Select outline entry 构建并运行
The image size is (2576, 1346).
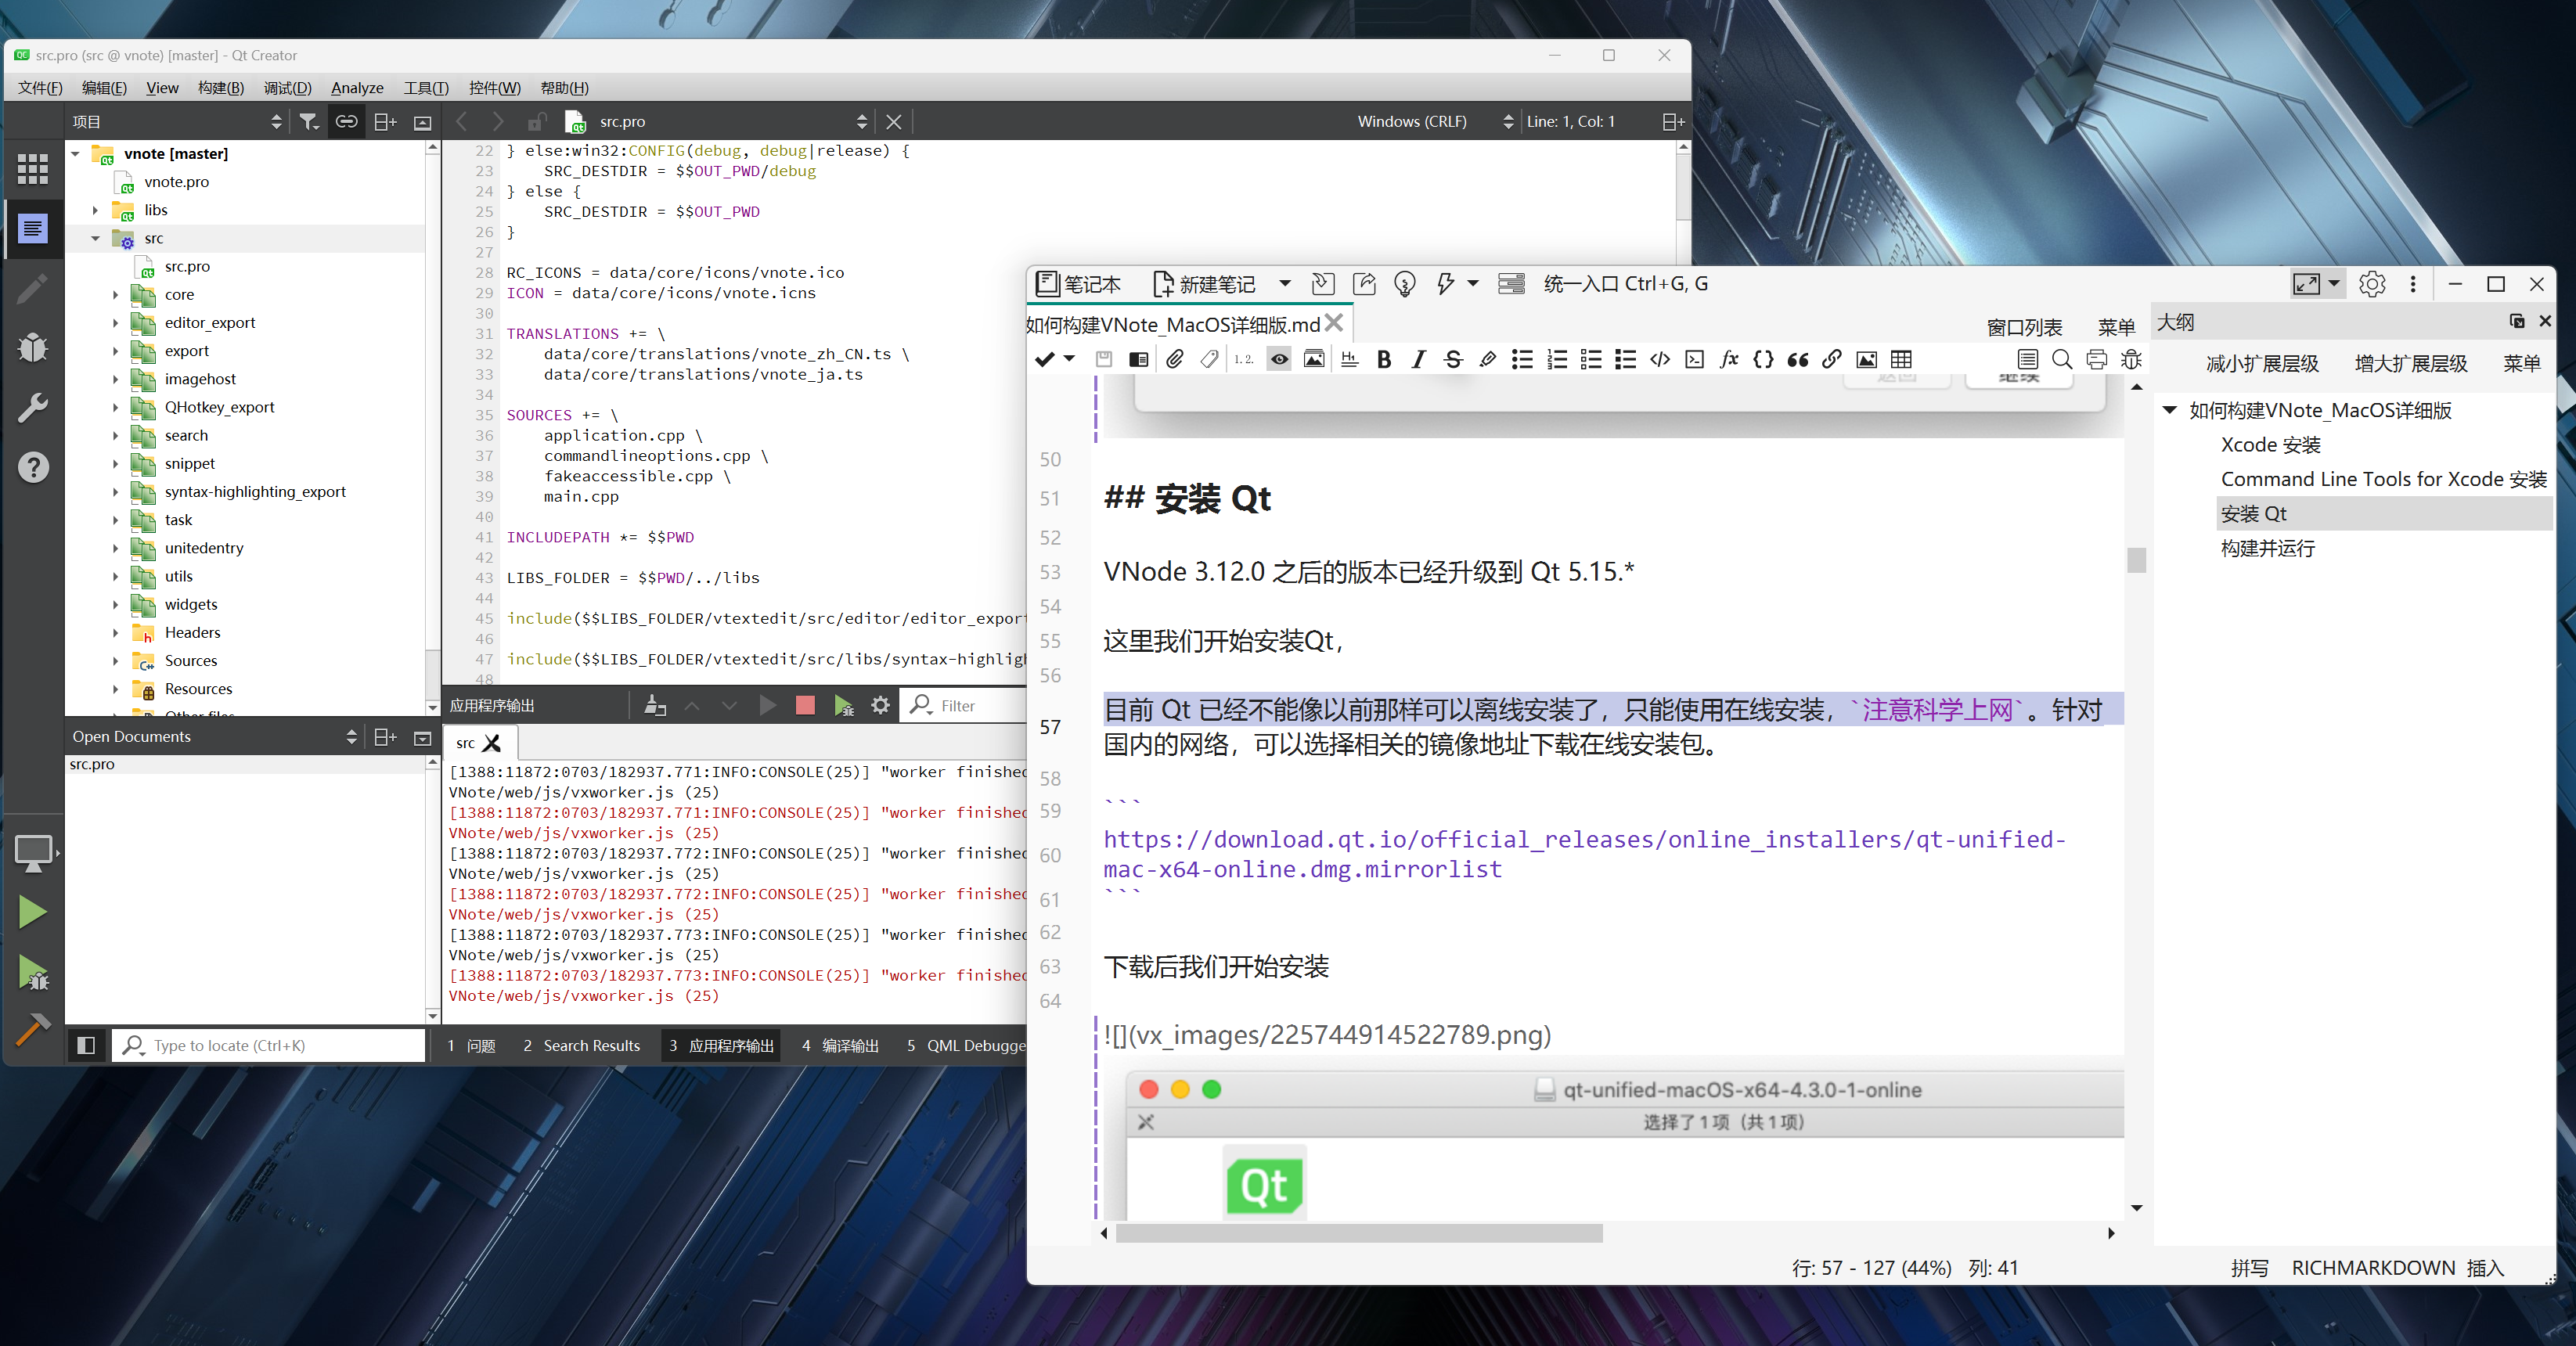coord(2267,548)
